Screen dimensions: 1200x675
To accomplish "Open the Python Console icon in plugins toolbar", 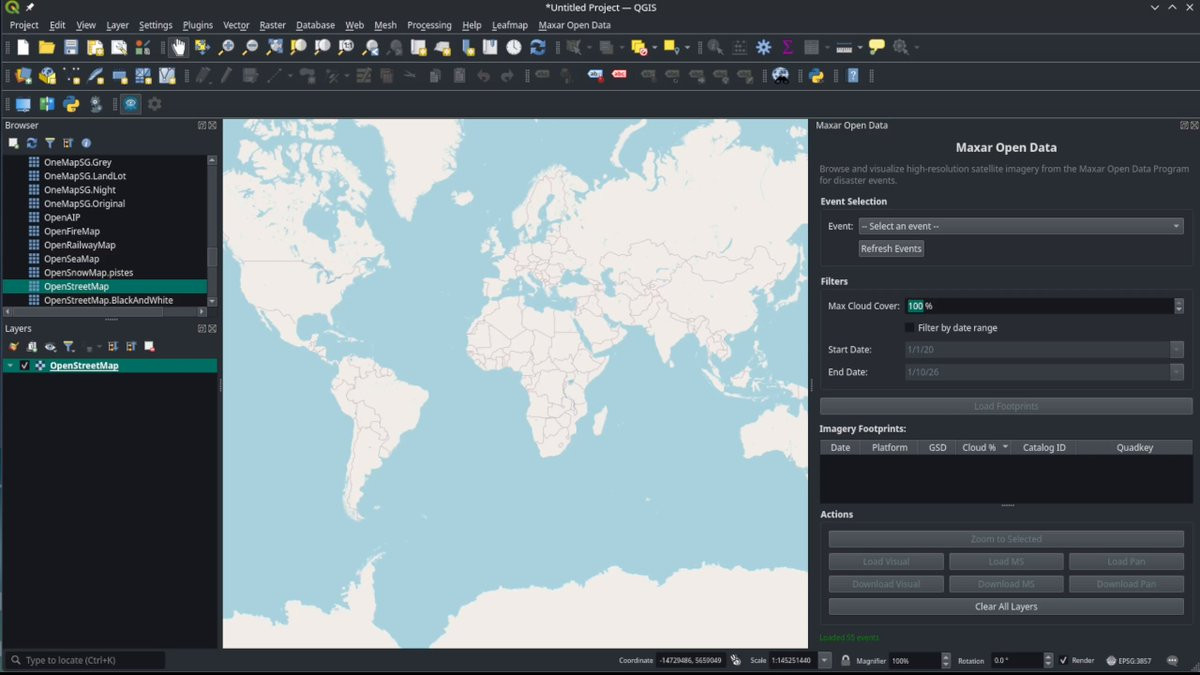I will pos(817,75).
